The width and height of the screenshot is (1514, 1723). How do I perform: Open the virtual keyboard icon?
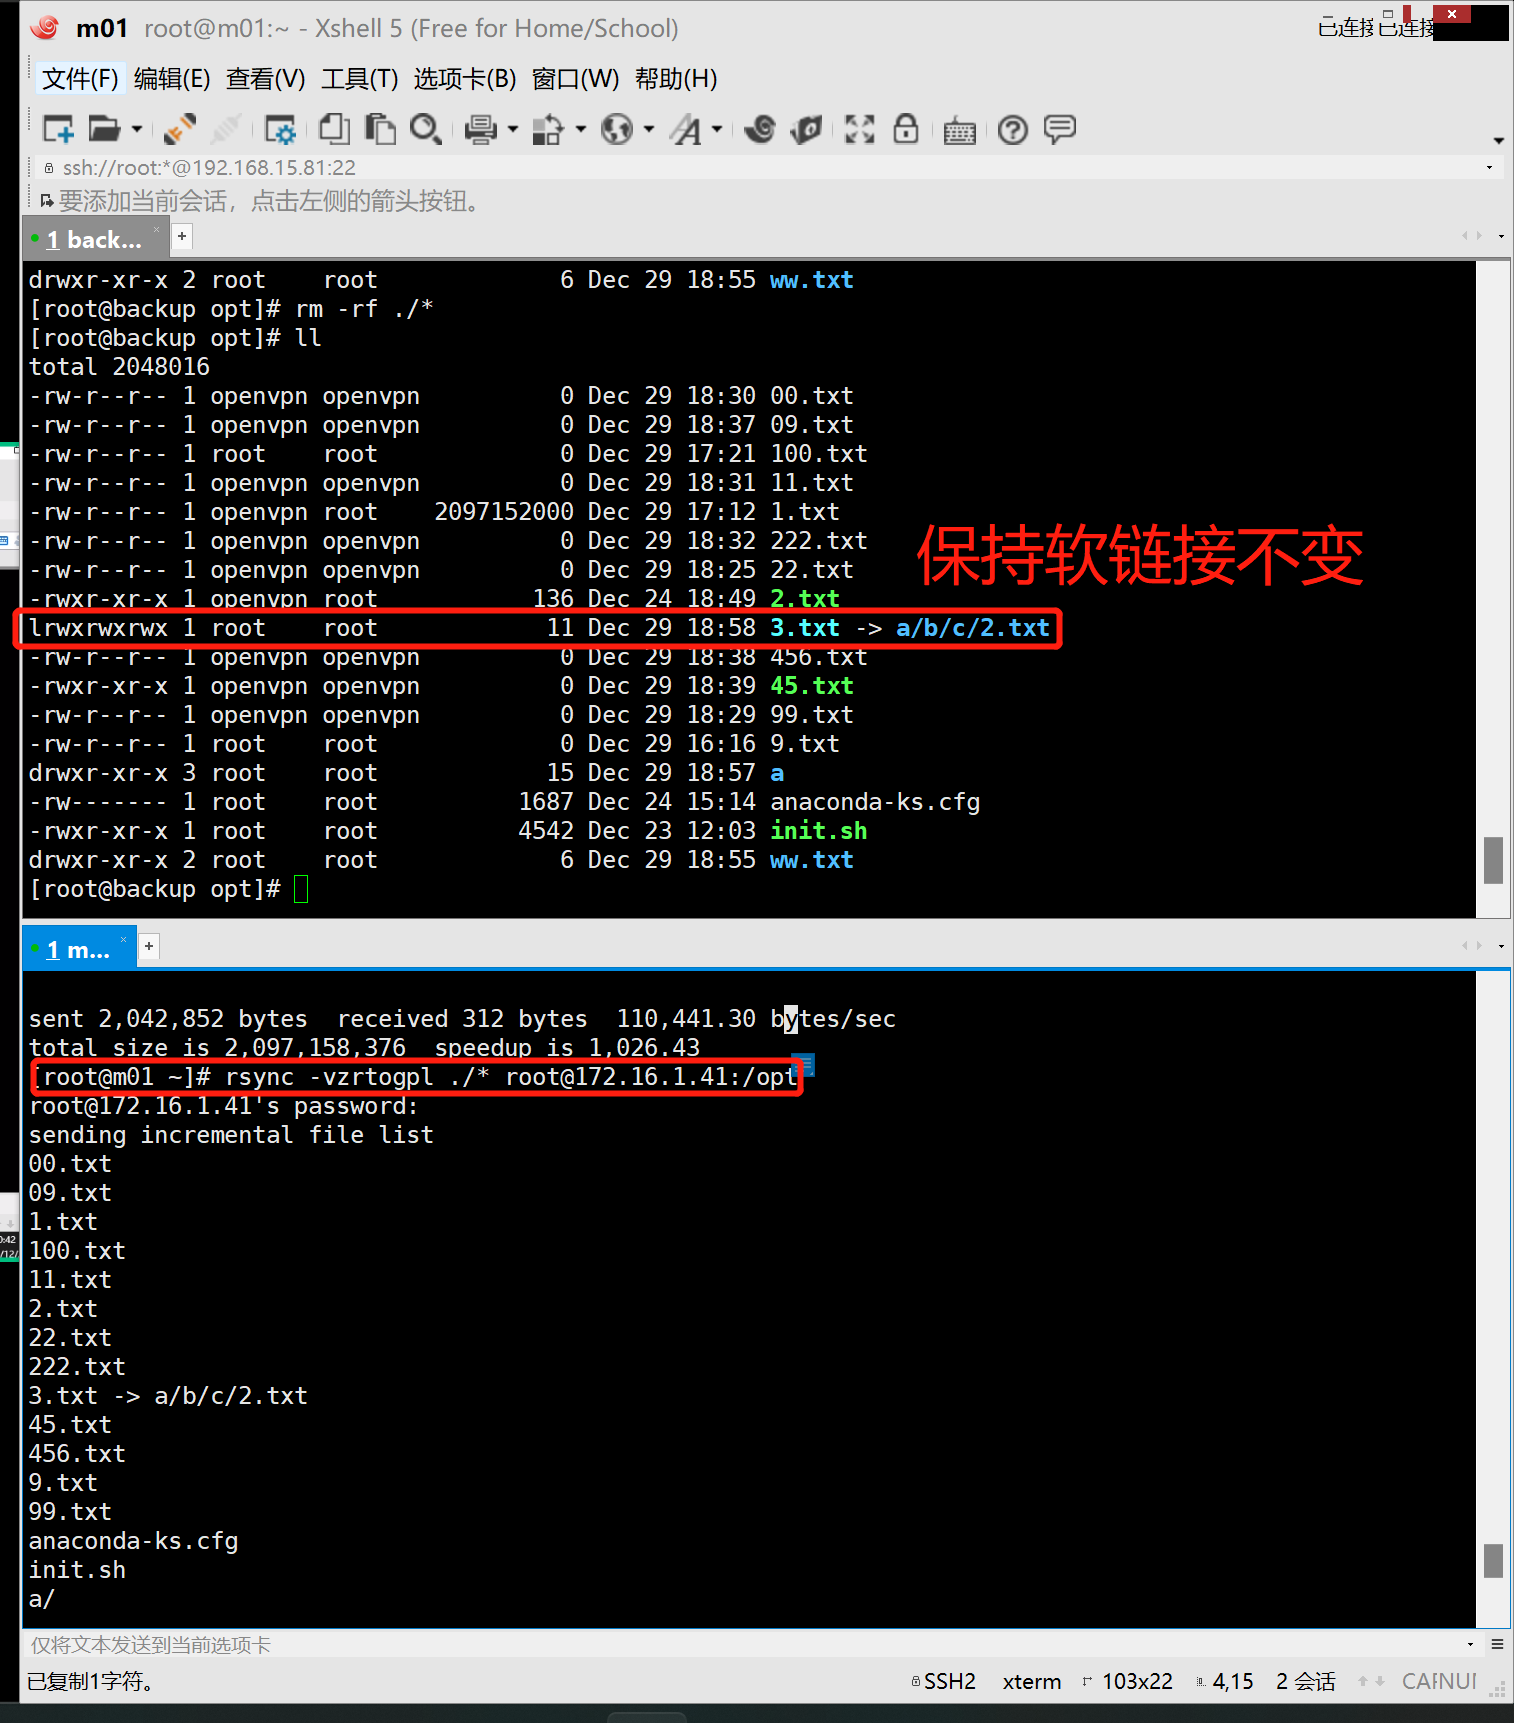tap(960, 131)
